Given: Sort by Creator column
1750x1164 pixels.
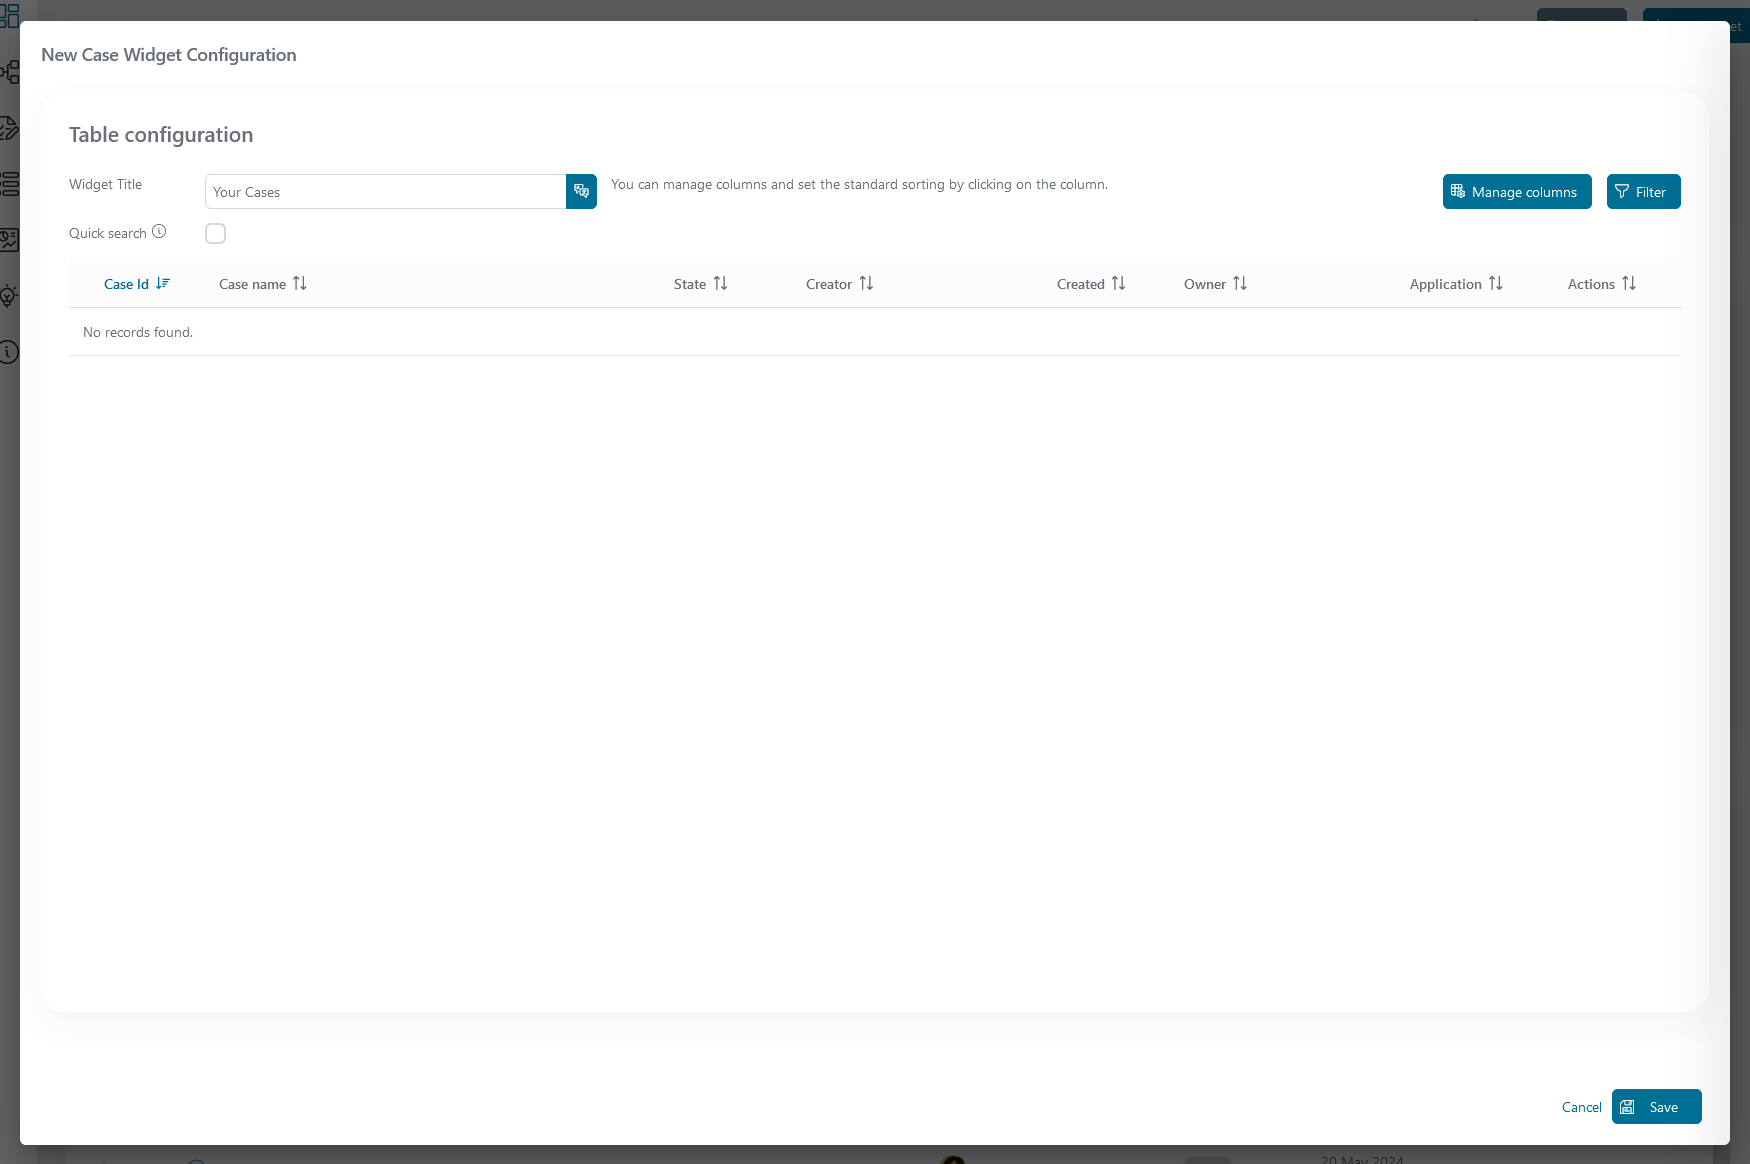Looking at the screenshot, I should pyautogui.click(x=866, y=283).
